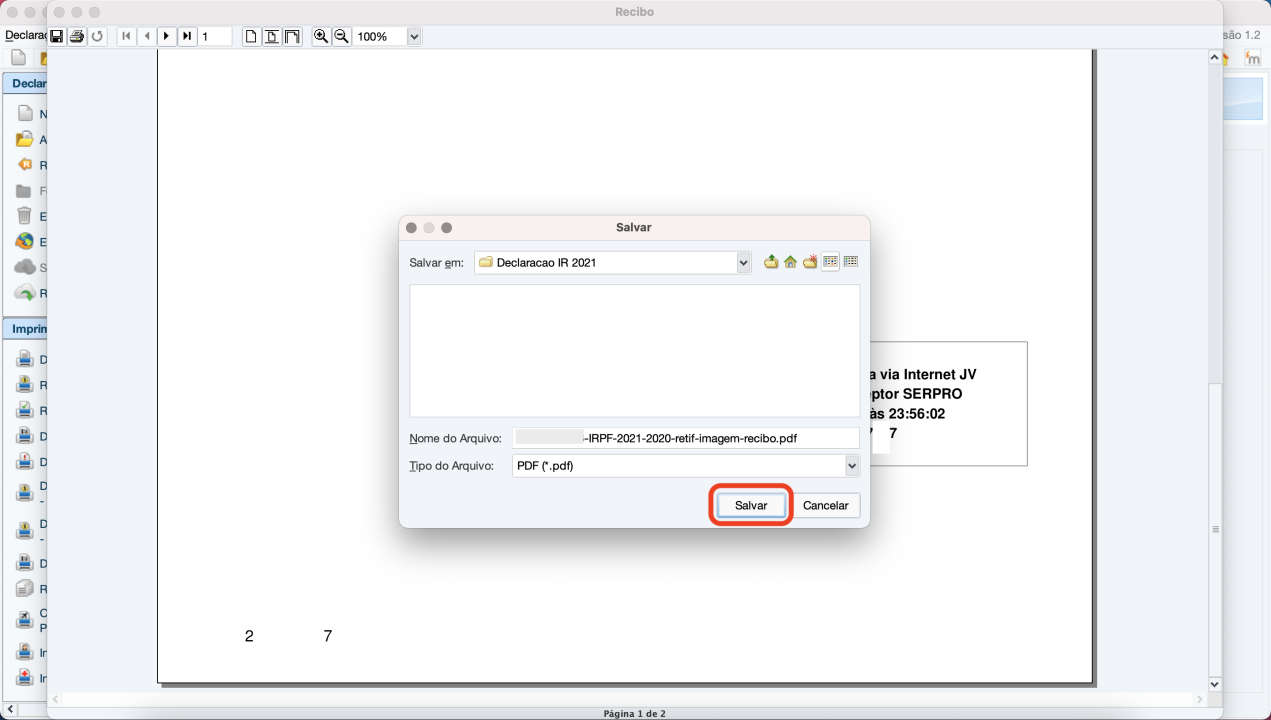Click Cancelar to dismiss the save dialog
1271x720 pixels.
coord(825,505)
